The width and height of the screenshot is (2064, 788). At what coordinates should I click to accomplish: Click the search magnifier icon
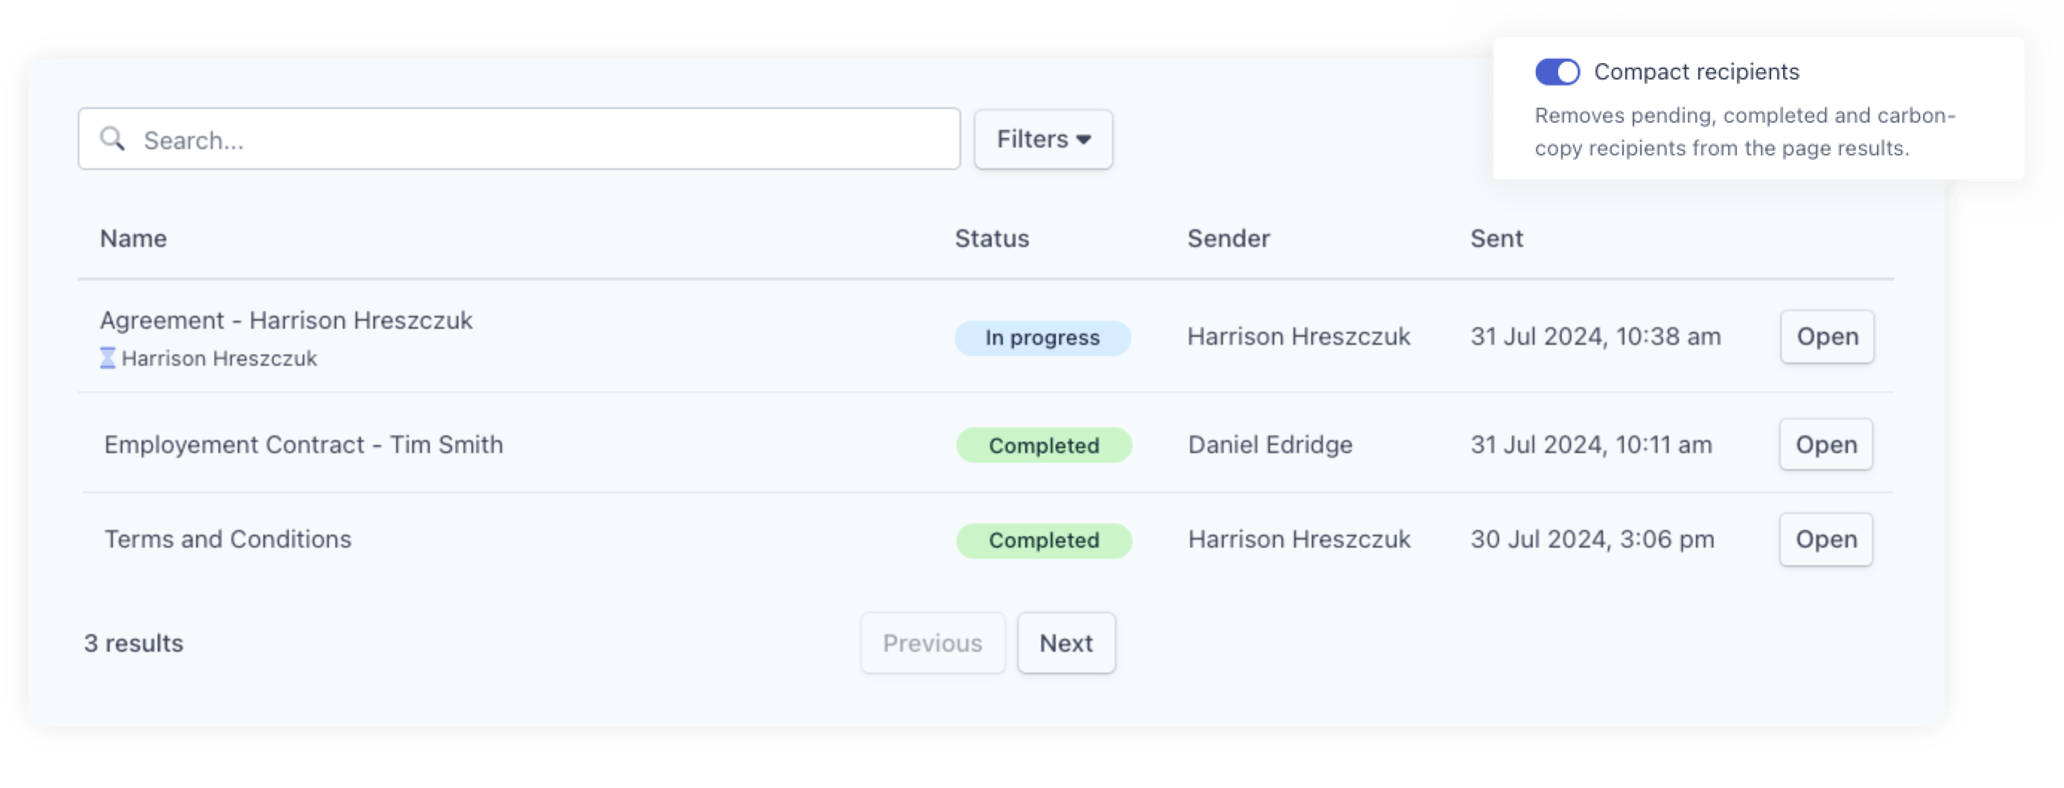coord(112,139)
